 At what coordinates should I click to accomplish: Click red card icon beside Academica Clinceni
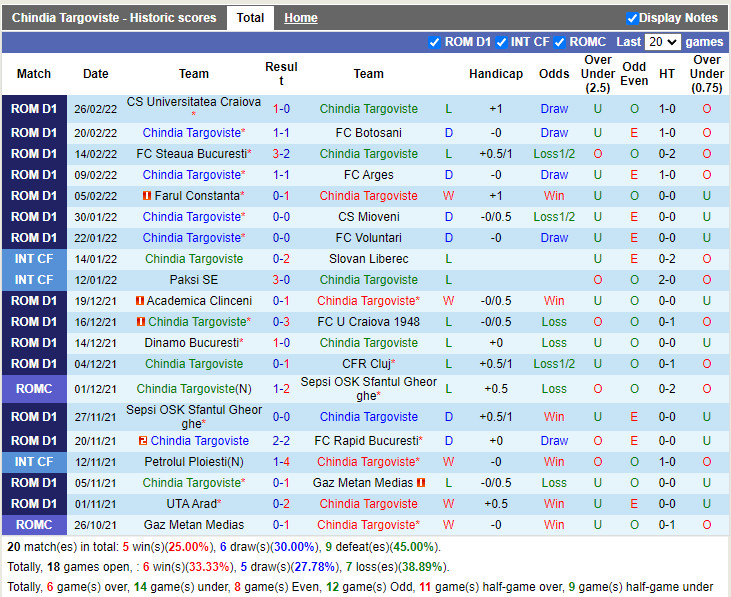(140, 301)
